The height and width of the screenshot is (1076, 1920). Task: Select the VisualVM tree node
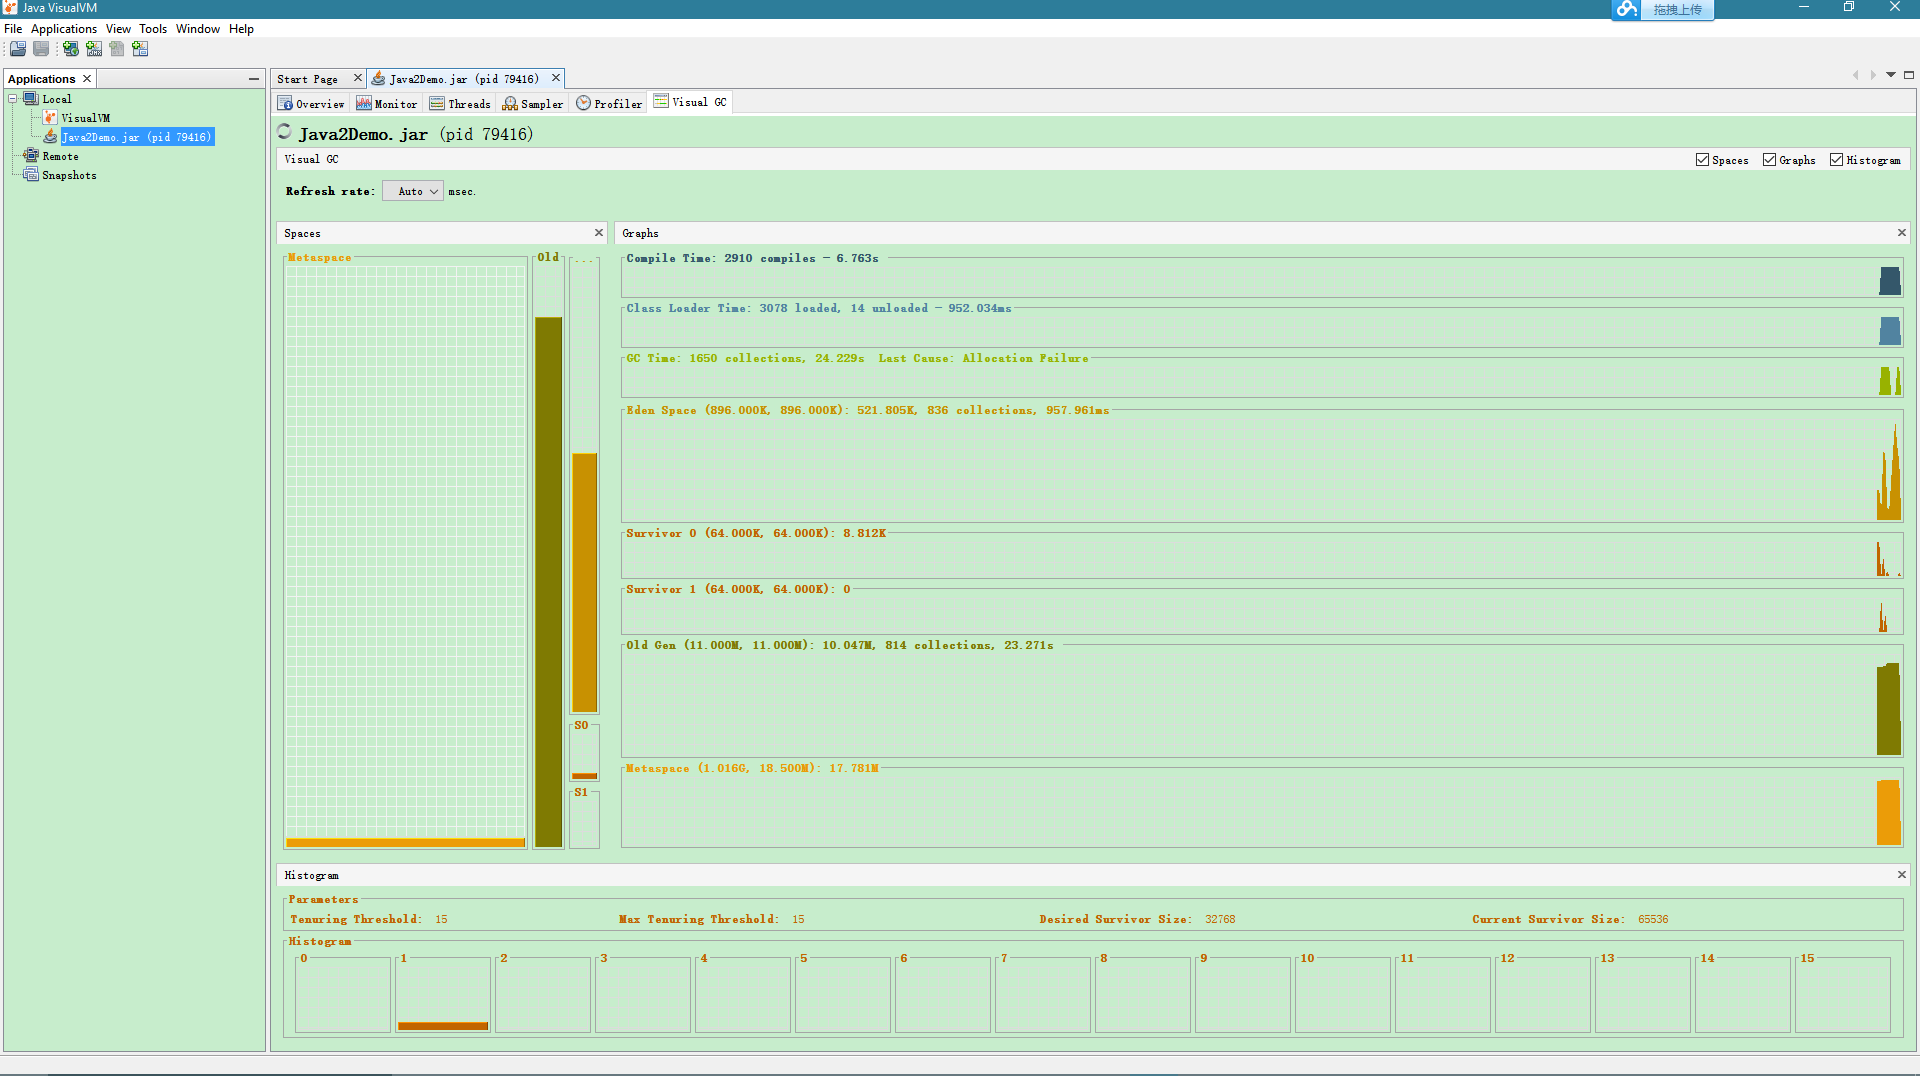(x=86, y=118)
